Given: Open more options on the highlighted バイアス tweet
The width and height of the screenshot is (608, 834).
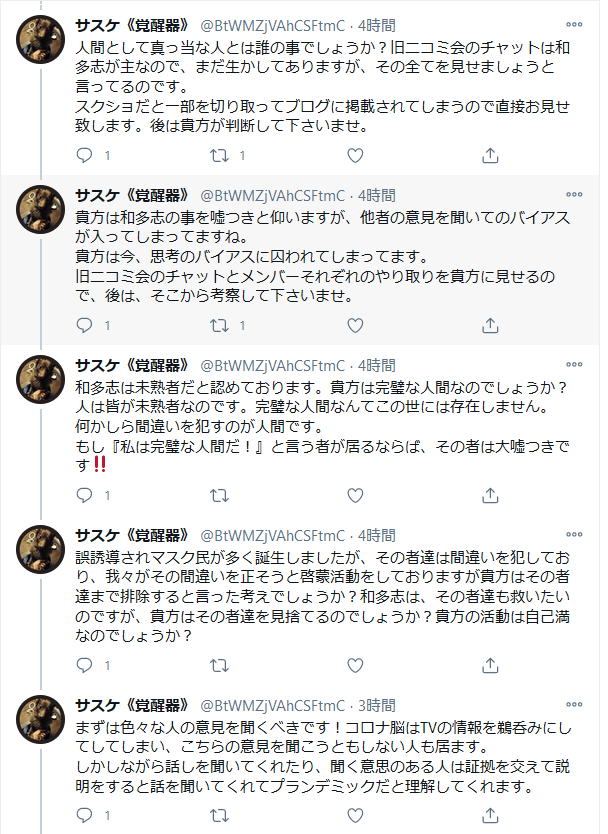Looking at the screenshot, I should click(x=574, y=195).
